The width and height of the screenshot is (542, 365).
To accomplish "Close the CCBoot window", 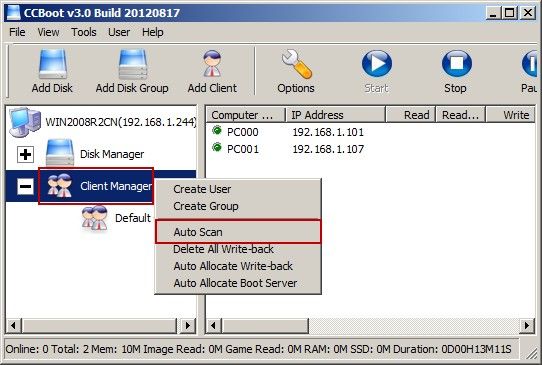I will (x=527, y=13).
